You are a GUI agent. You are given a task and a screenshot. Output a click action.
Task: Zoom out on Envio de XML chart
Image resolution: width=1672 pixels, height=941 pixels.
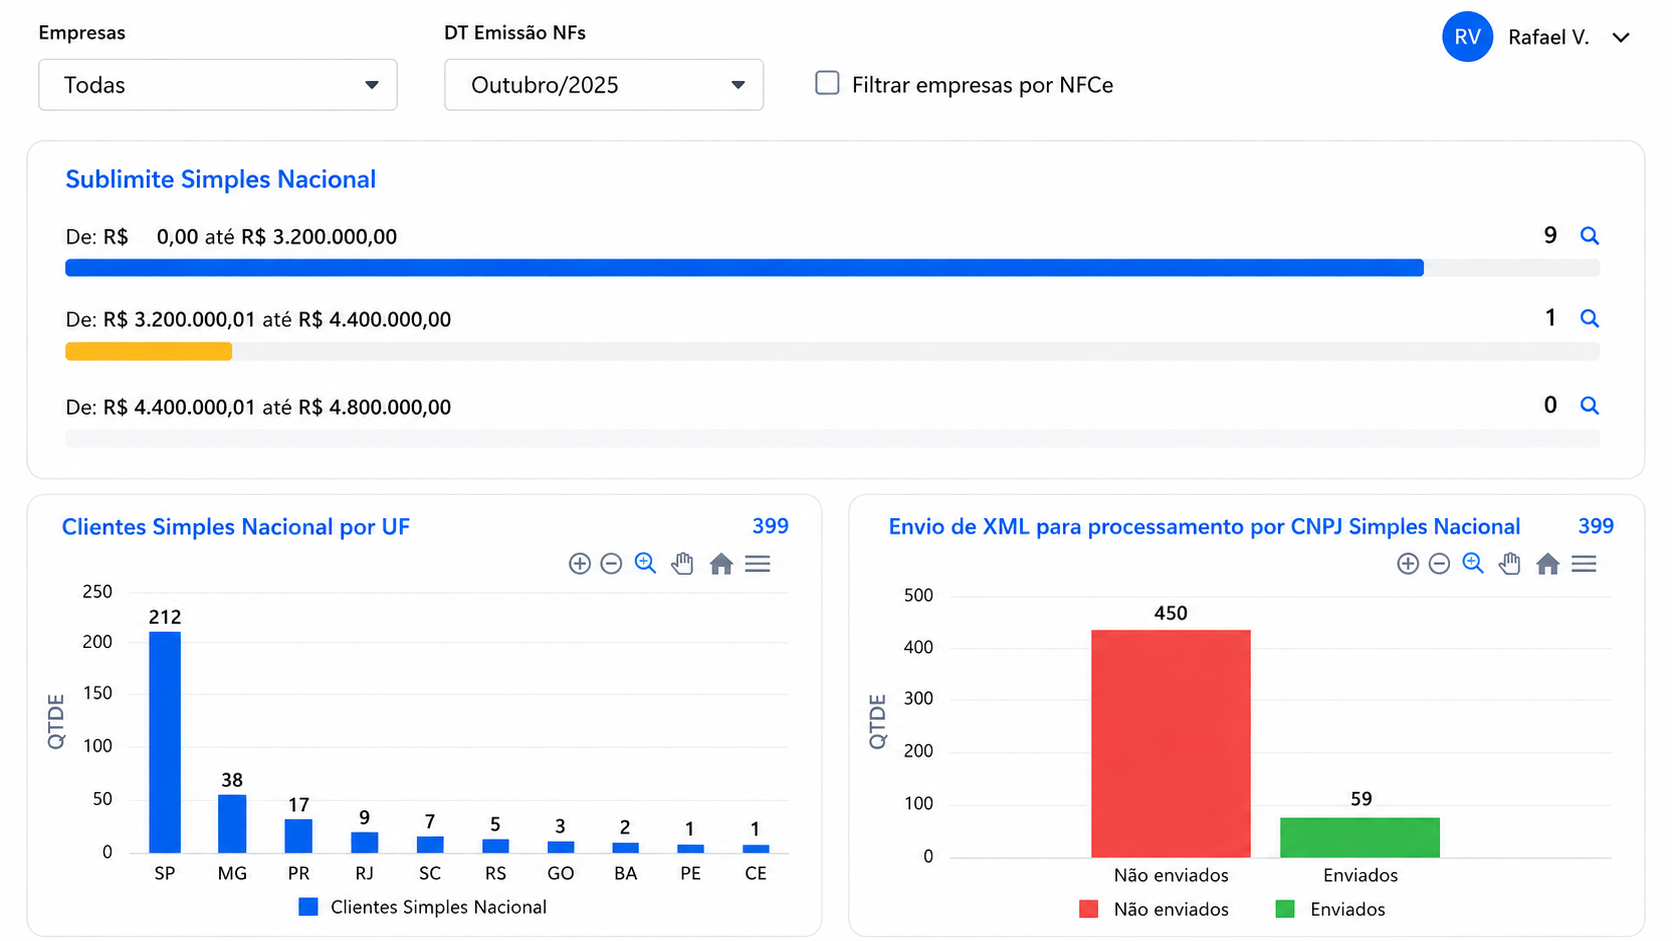pyautogui.click(x=1439, y=564)
